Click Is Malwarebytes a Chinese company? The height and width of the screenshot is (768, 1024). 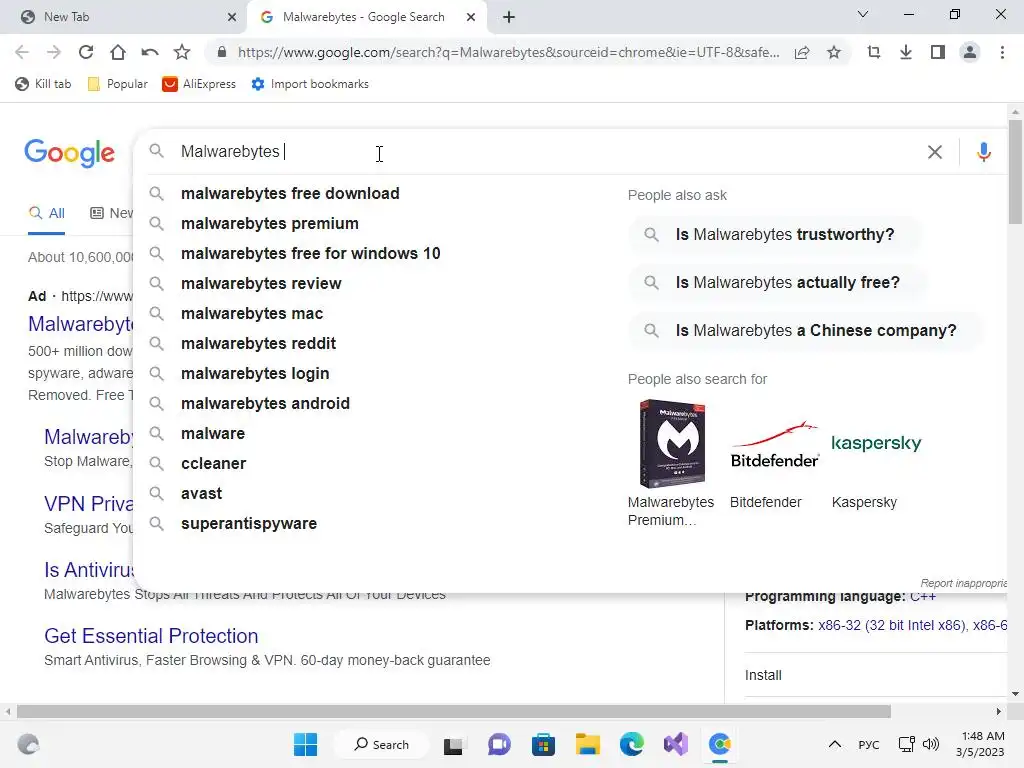tap(807, 330)
